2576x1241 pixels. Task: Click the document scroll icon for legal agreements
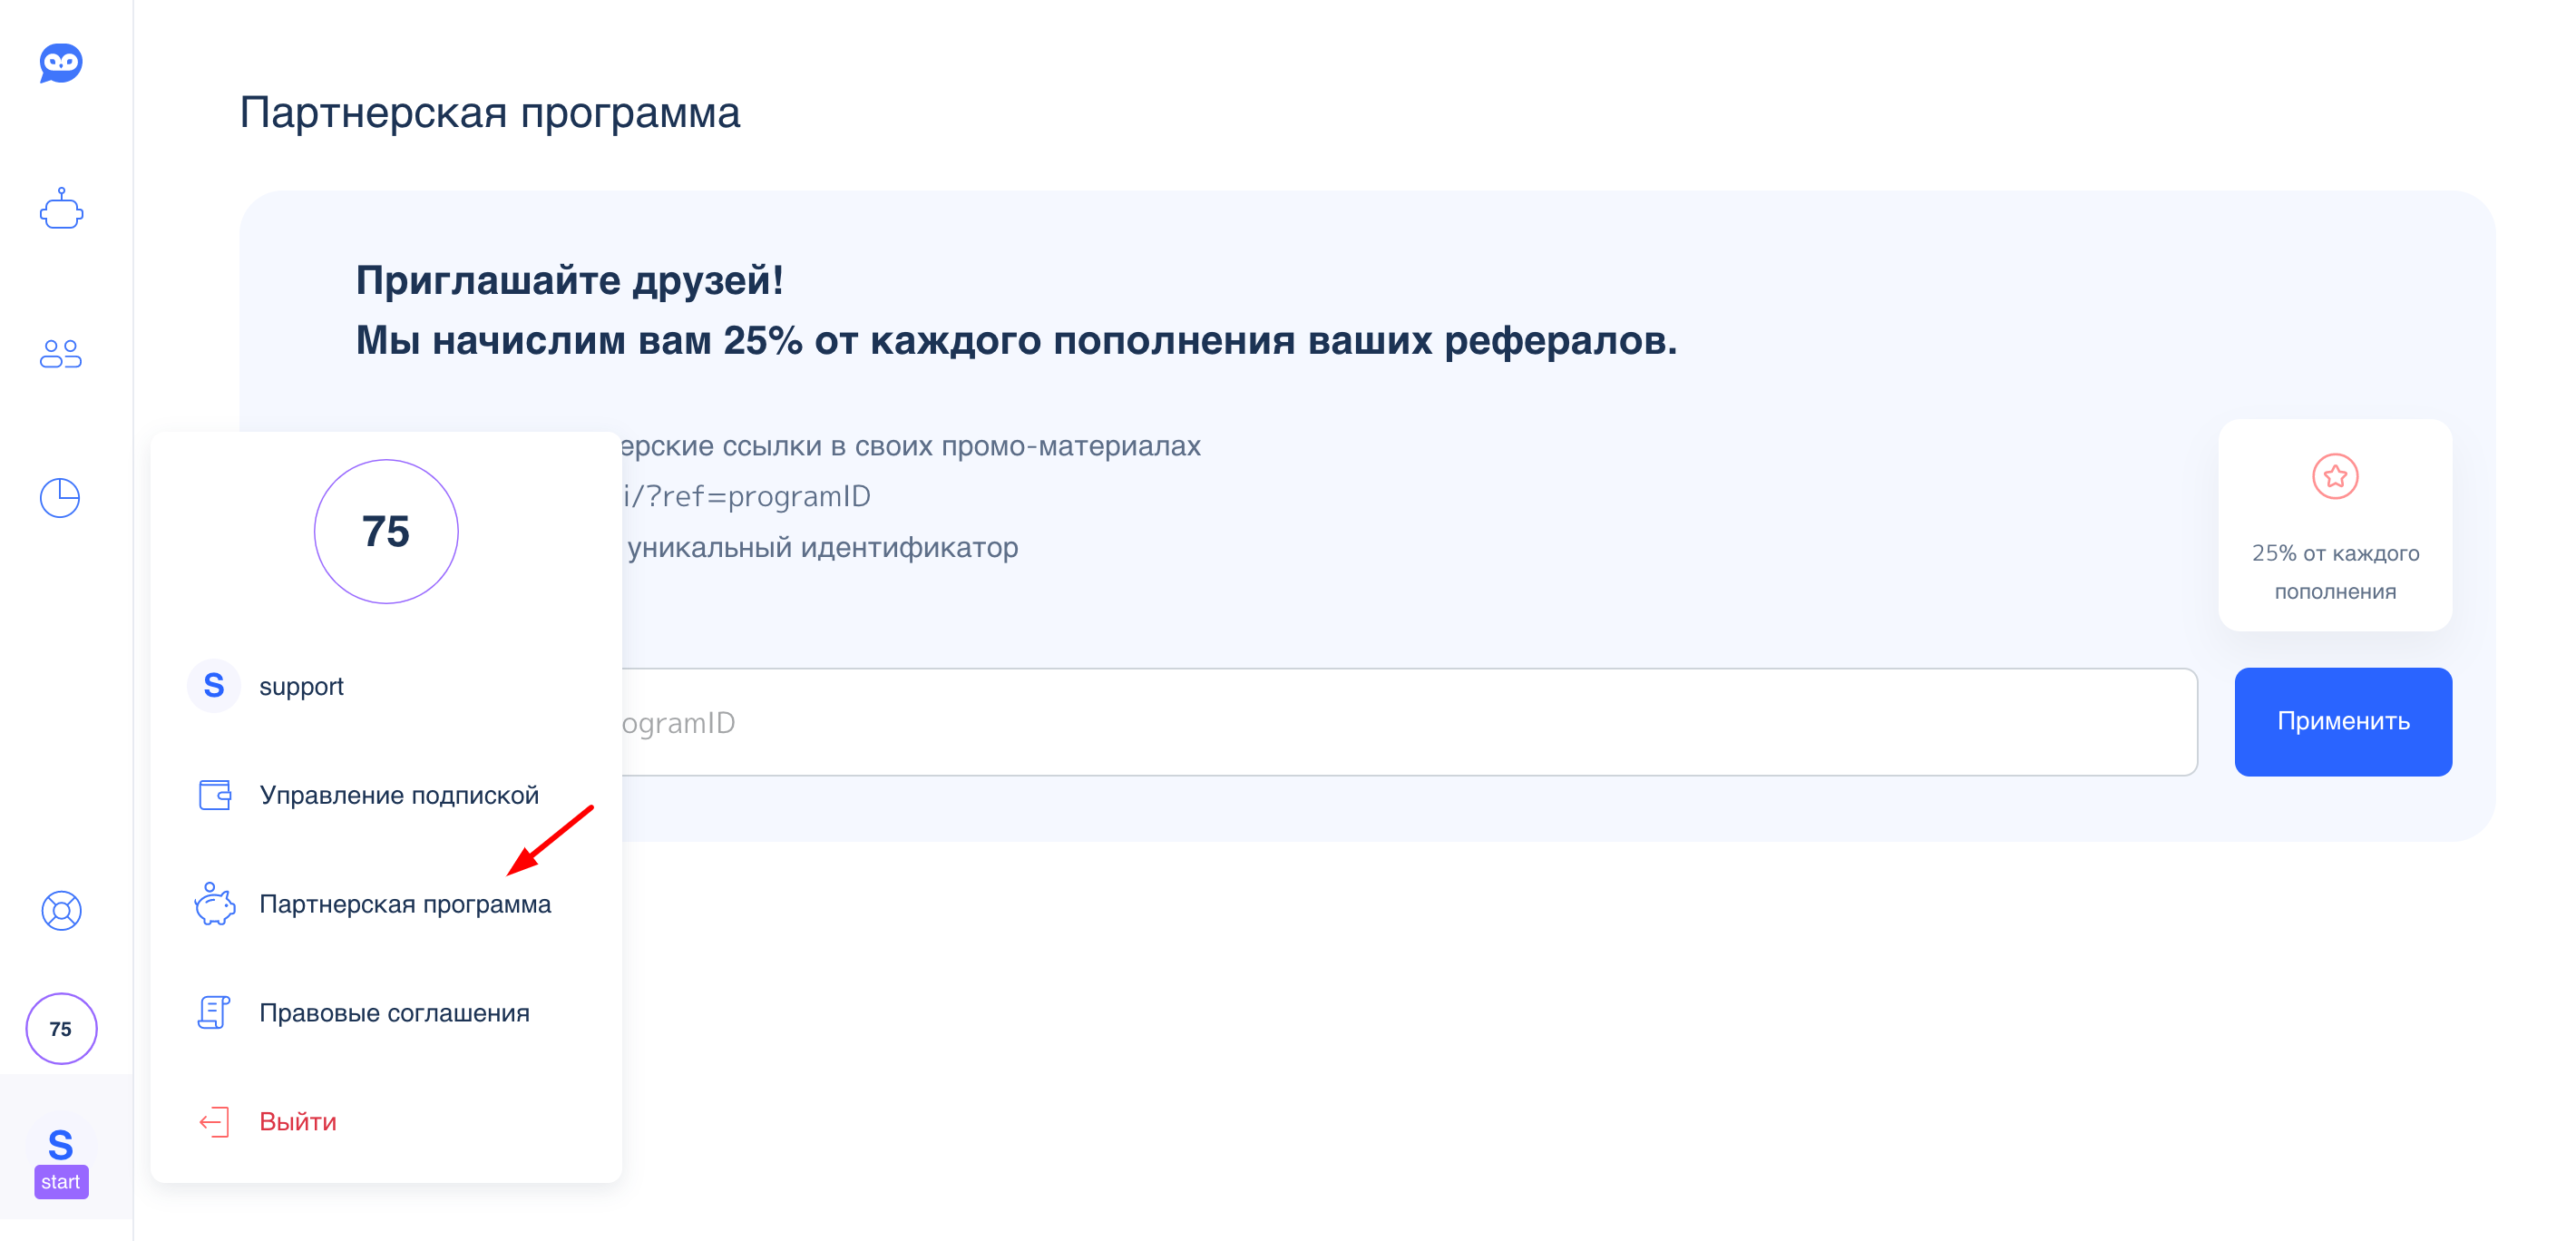(x=214, y=1012)
